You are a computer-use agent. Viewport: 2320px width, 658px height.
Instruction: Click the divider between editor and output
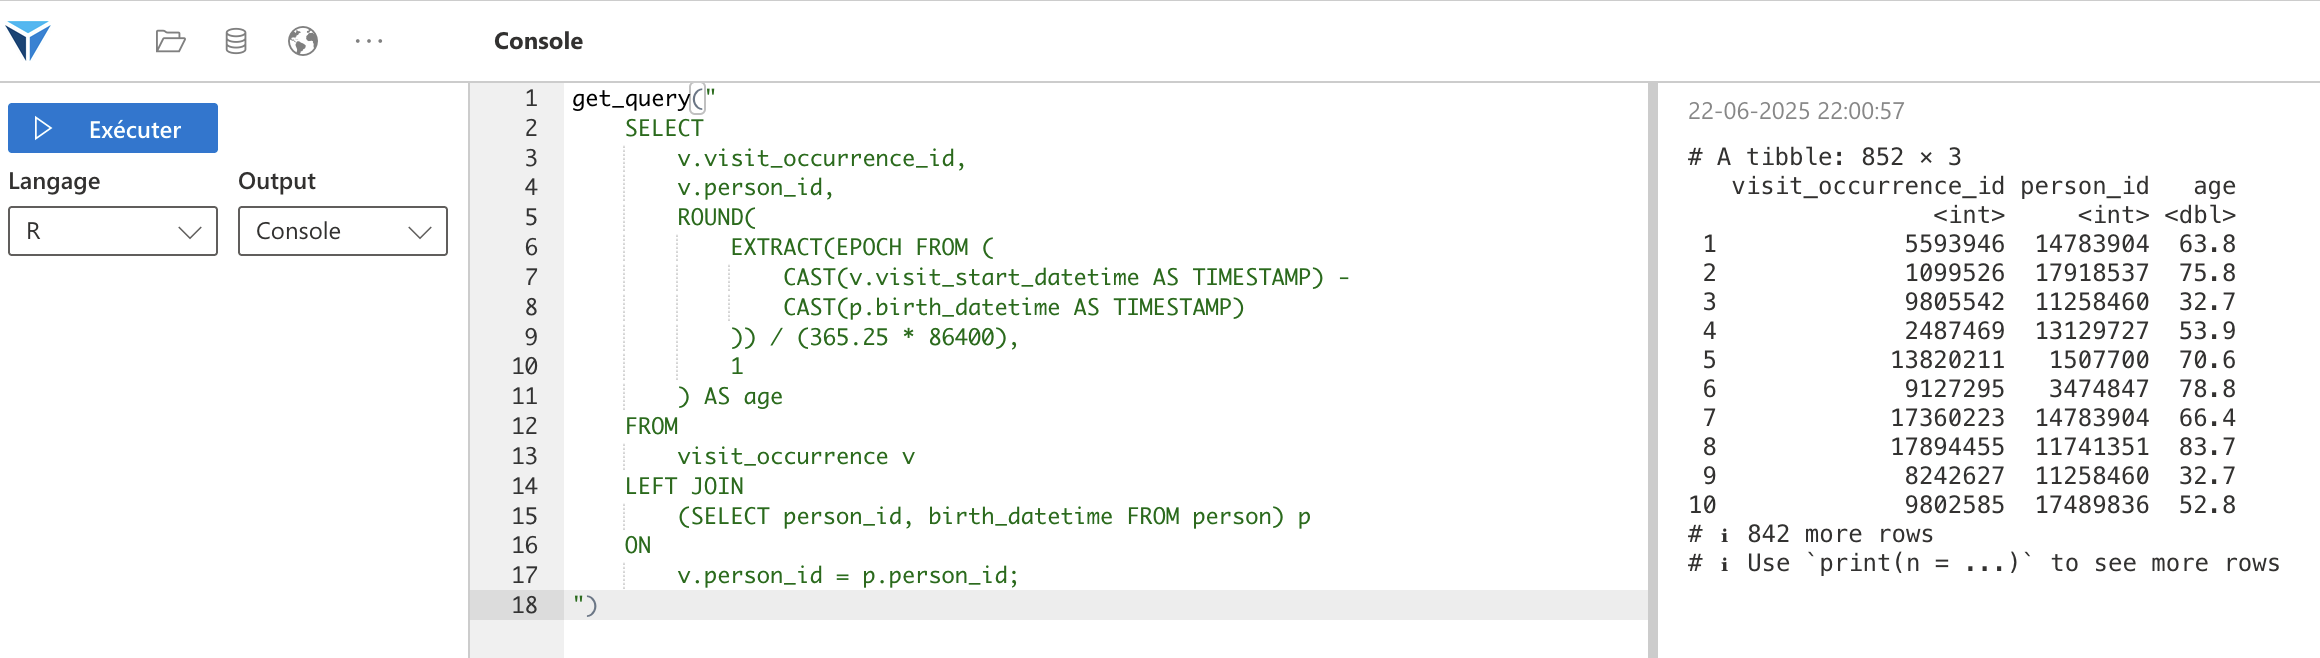[x=1653, y=370]
